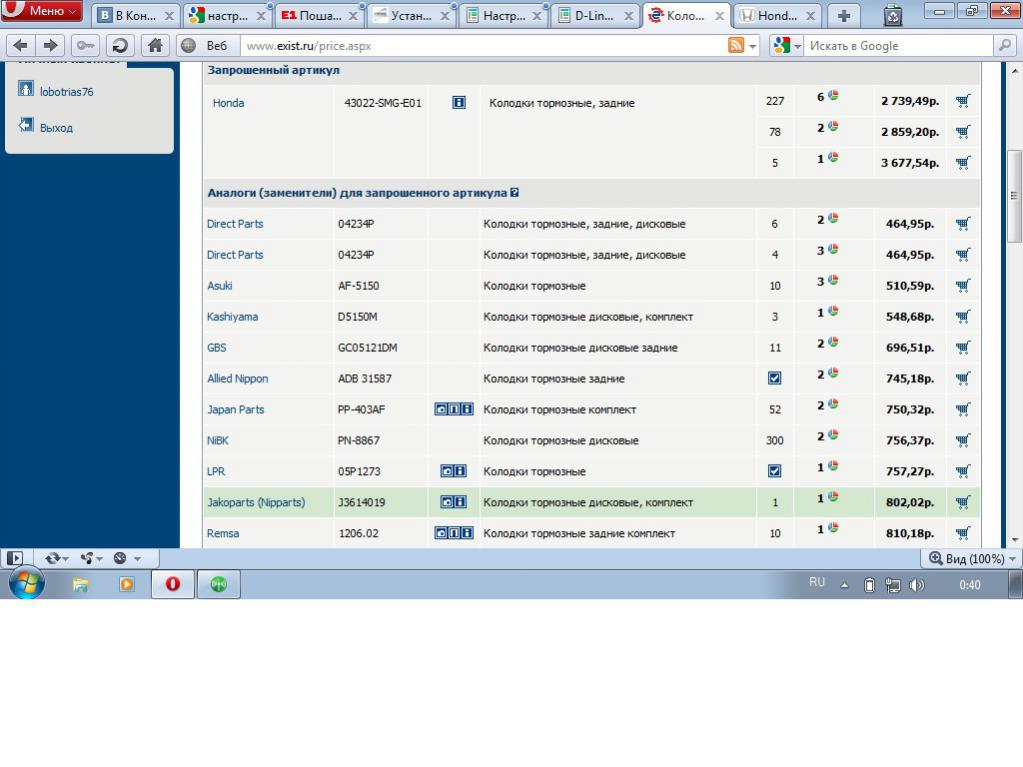Click the Выход logout link
The width and height of the screenshot is (1023, 767).
56,128
